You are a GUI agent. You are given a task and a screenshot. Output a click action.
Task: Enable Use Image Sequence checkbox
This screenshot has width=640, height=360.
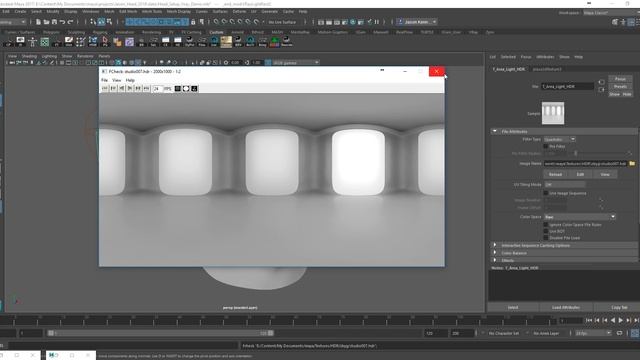[546, 193]
